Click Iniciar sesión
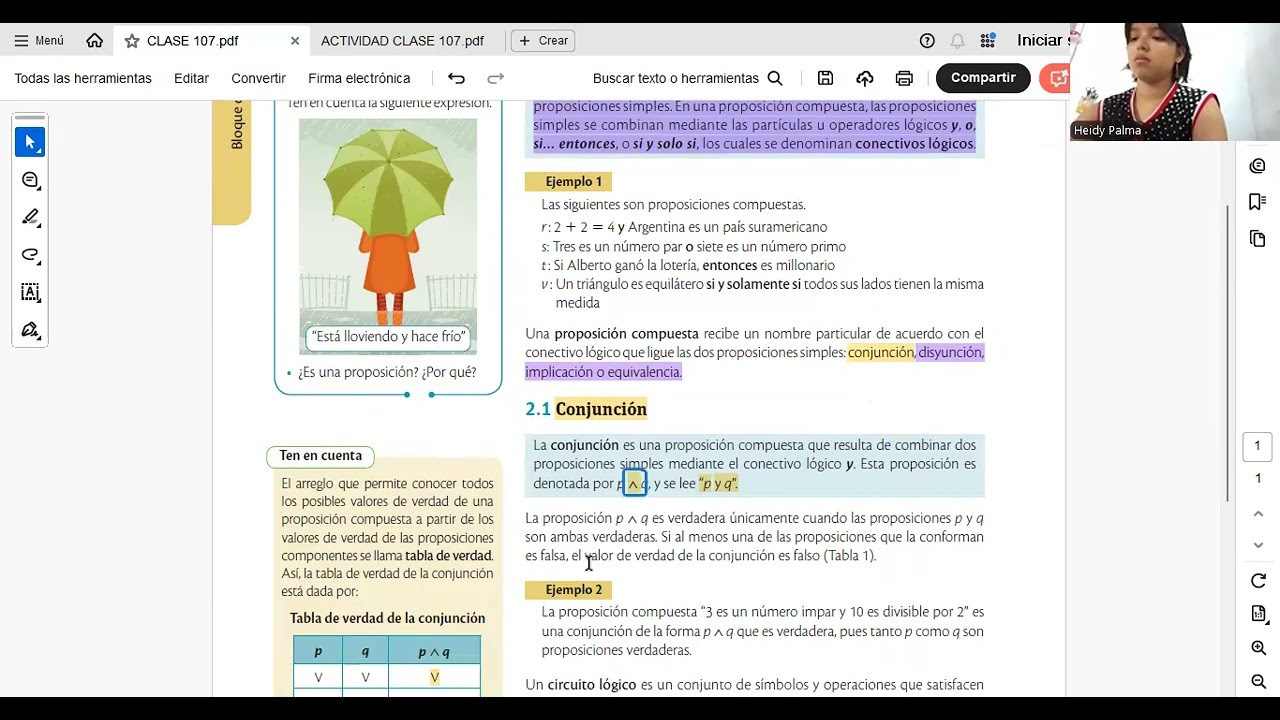Viewport: 1280px width, 720px height. (1042, 41)
